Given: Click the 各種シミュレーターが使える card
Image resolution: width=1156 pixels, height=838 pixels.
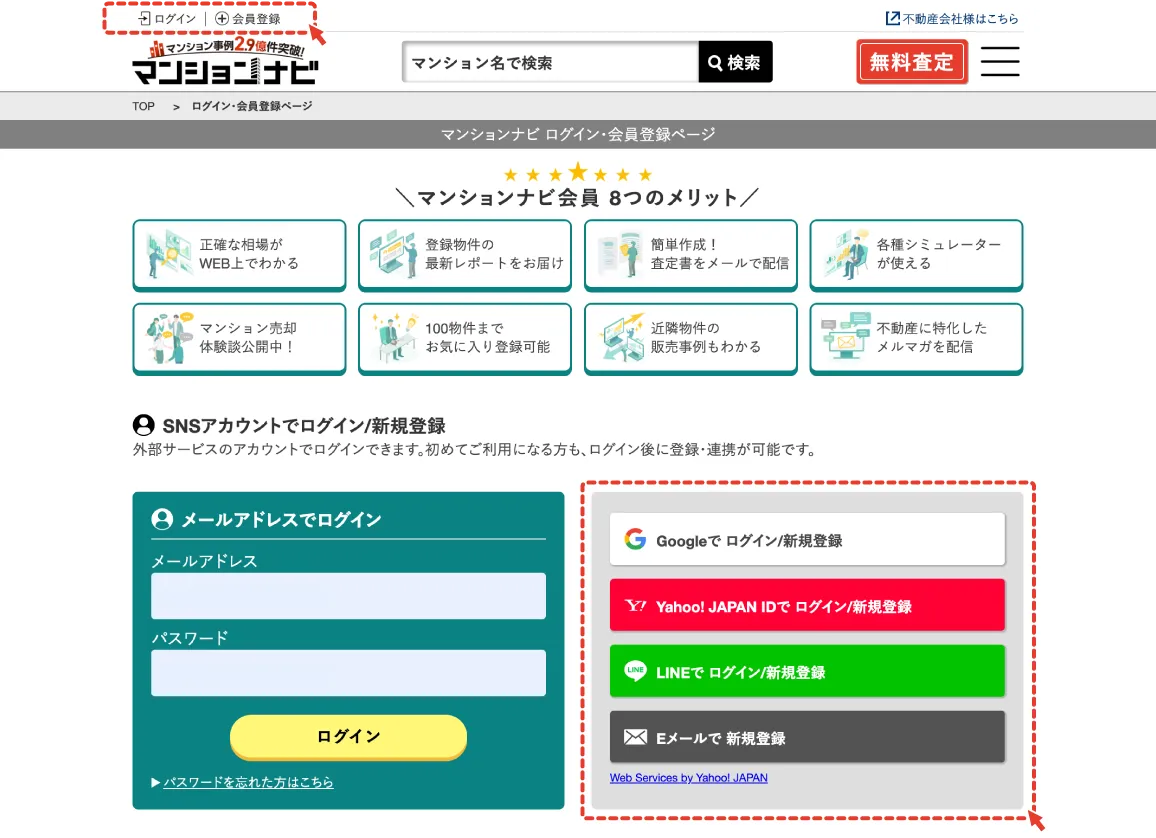Looking at the screenshot, I should coord(916,254).
